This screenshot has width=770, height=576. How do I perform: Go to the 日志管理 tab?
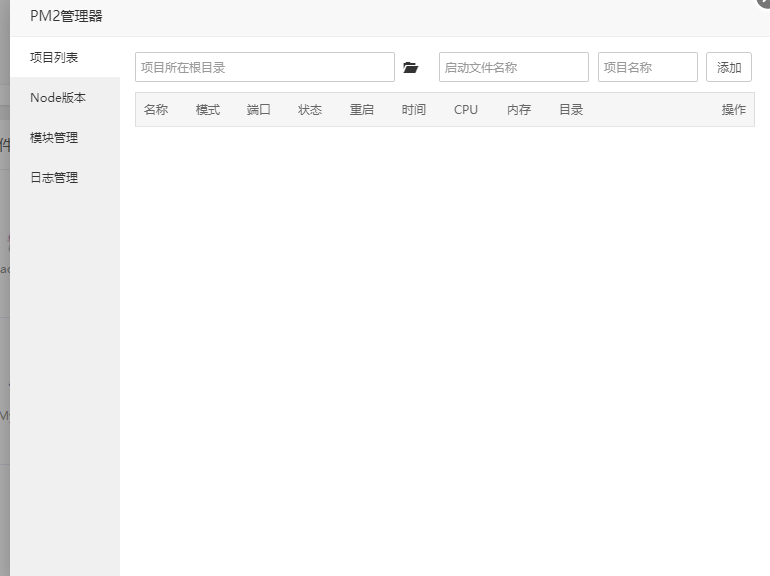[65, 177]
